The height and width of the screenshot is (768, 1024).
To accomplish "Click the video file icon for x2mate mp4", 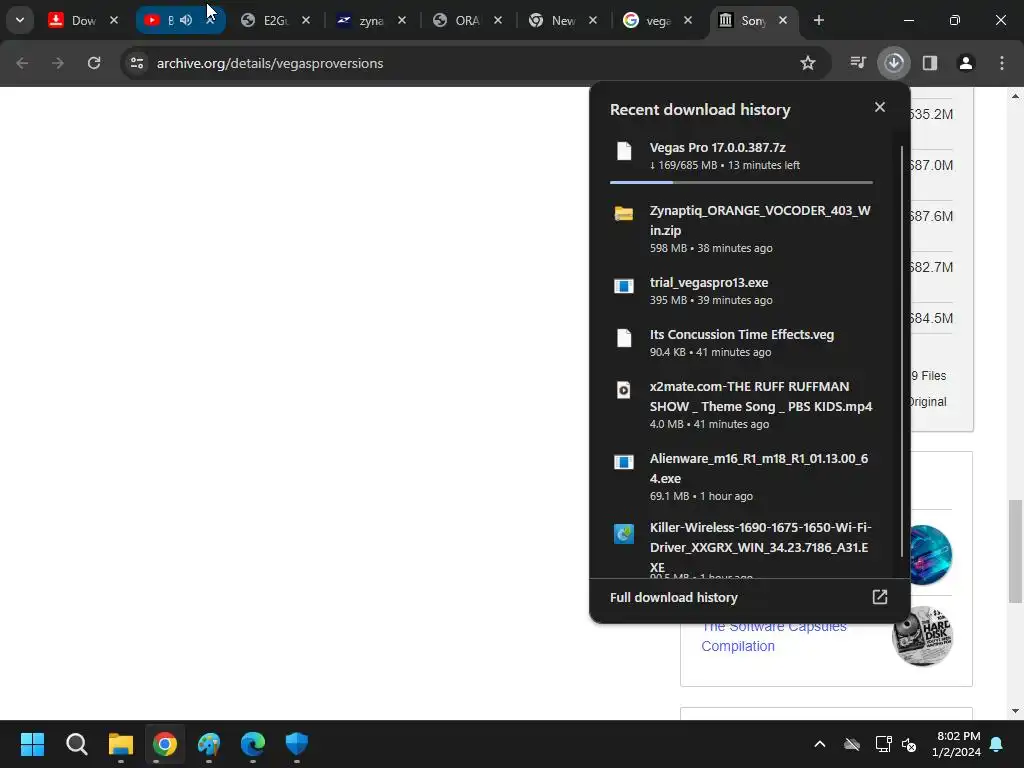I will pos(624,390).
